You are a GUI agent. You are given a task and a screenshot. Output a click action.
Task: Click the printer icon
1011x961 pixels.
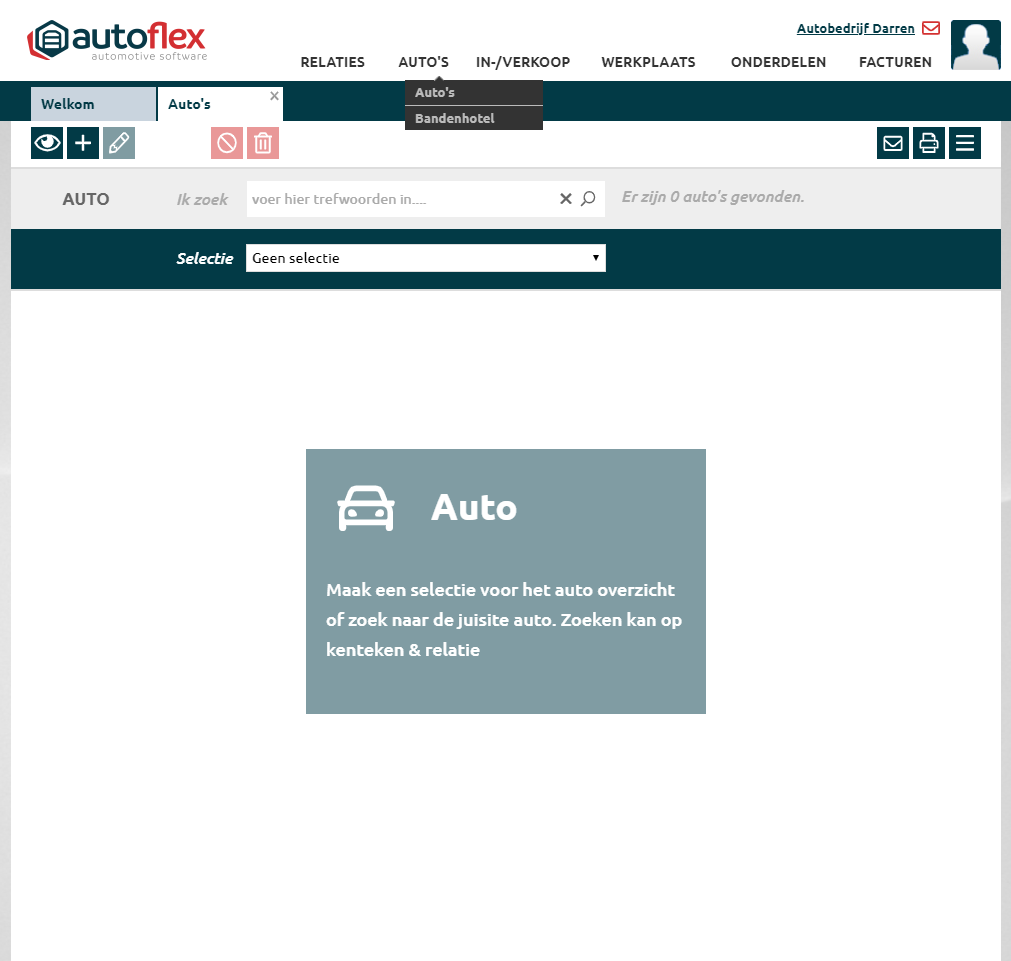coord(929,143)
